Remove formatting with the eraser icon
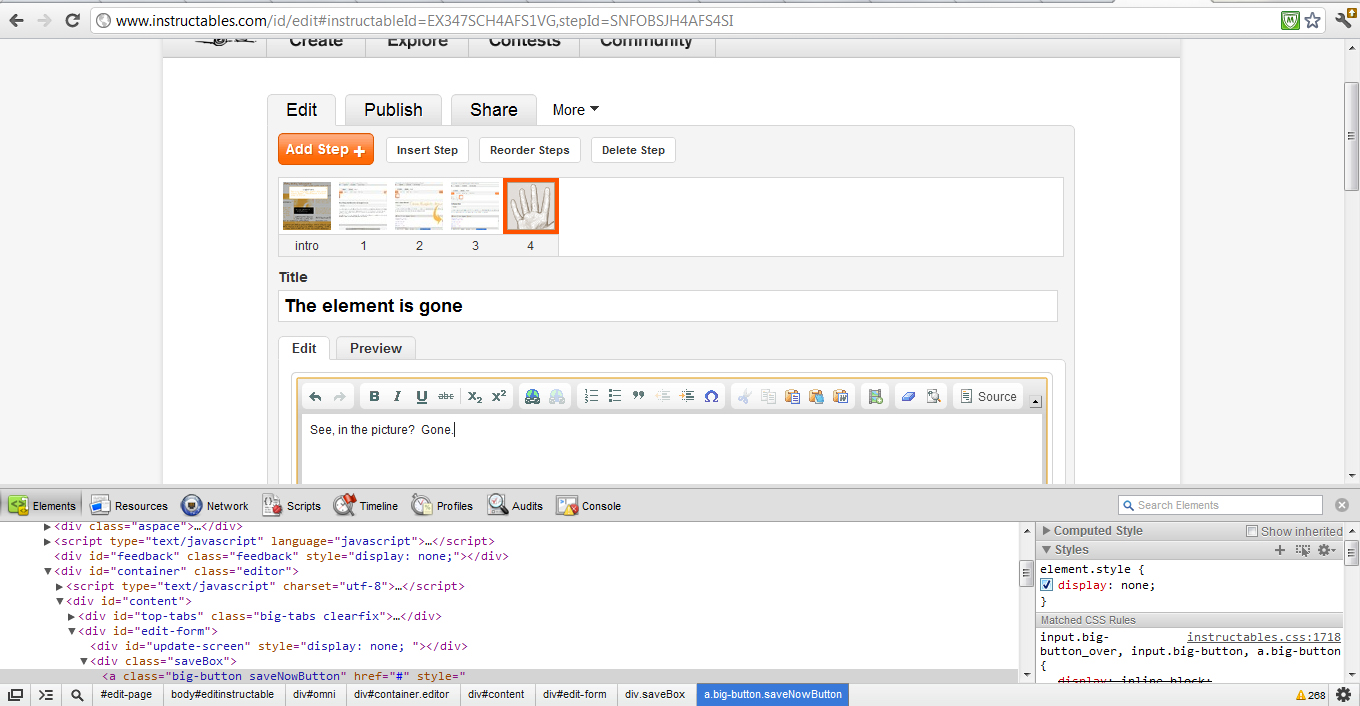This screenshot has height=706, width=1360. click(x=909, y=397)
